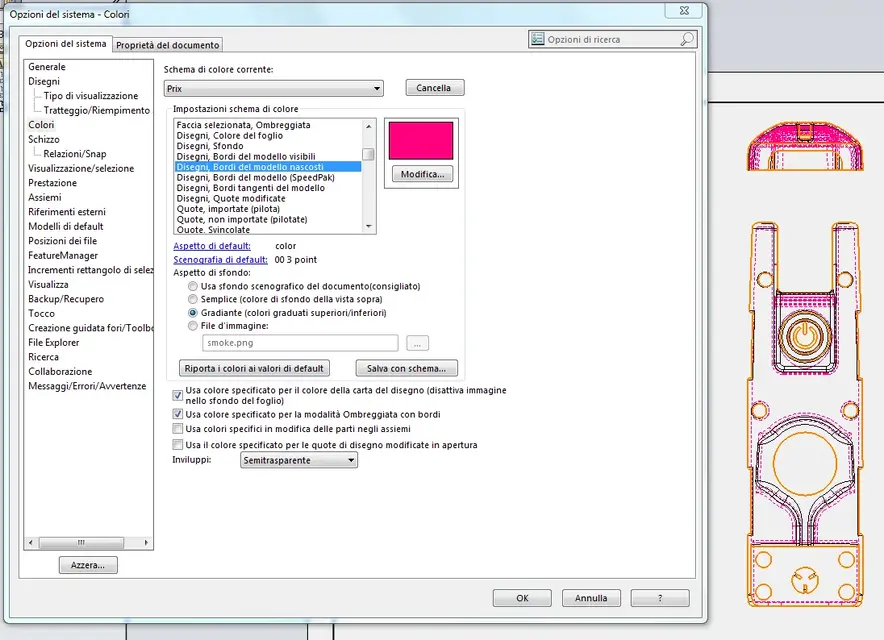The image size is (884, 640).
Task: Select Faccia selezionata, Ombreggiata in list
Action: (x=244, y=125)
